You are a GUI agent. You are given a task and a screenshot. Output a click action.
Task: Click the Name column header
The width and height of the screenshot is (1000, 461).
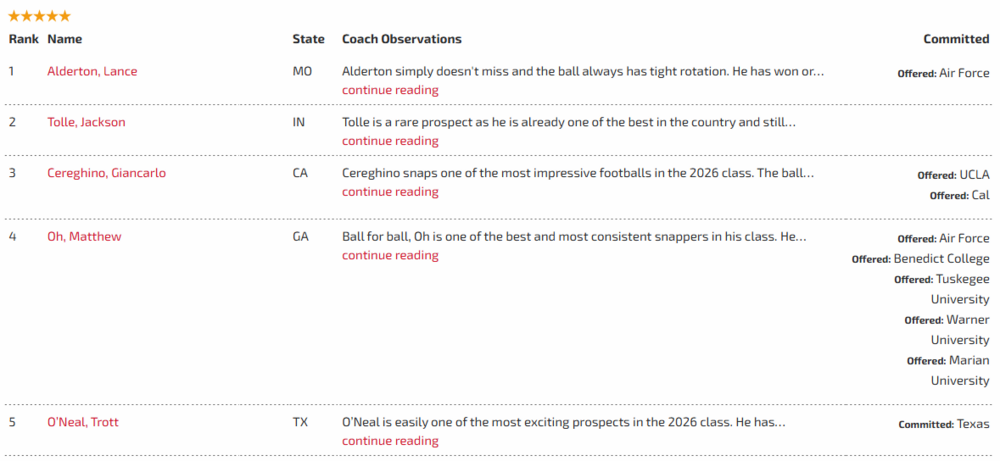point(64,39)
